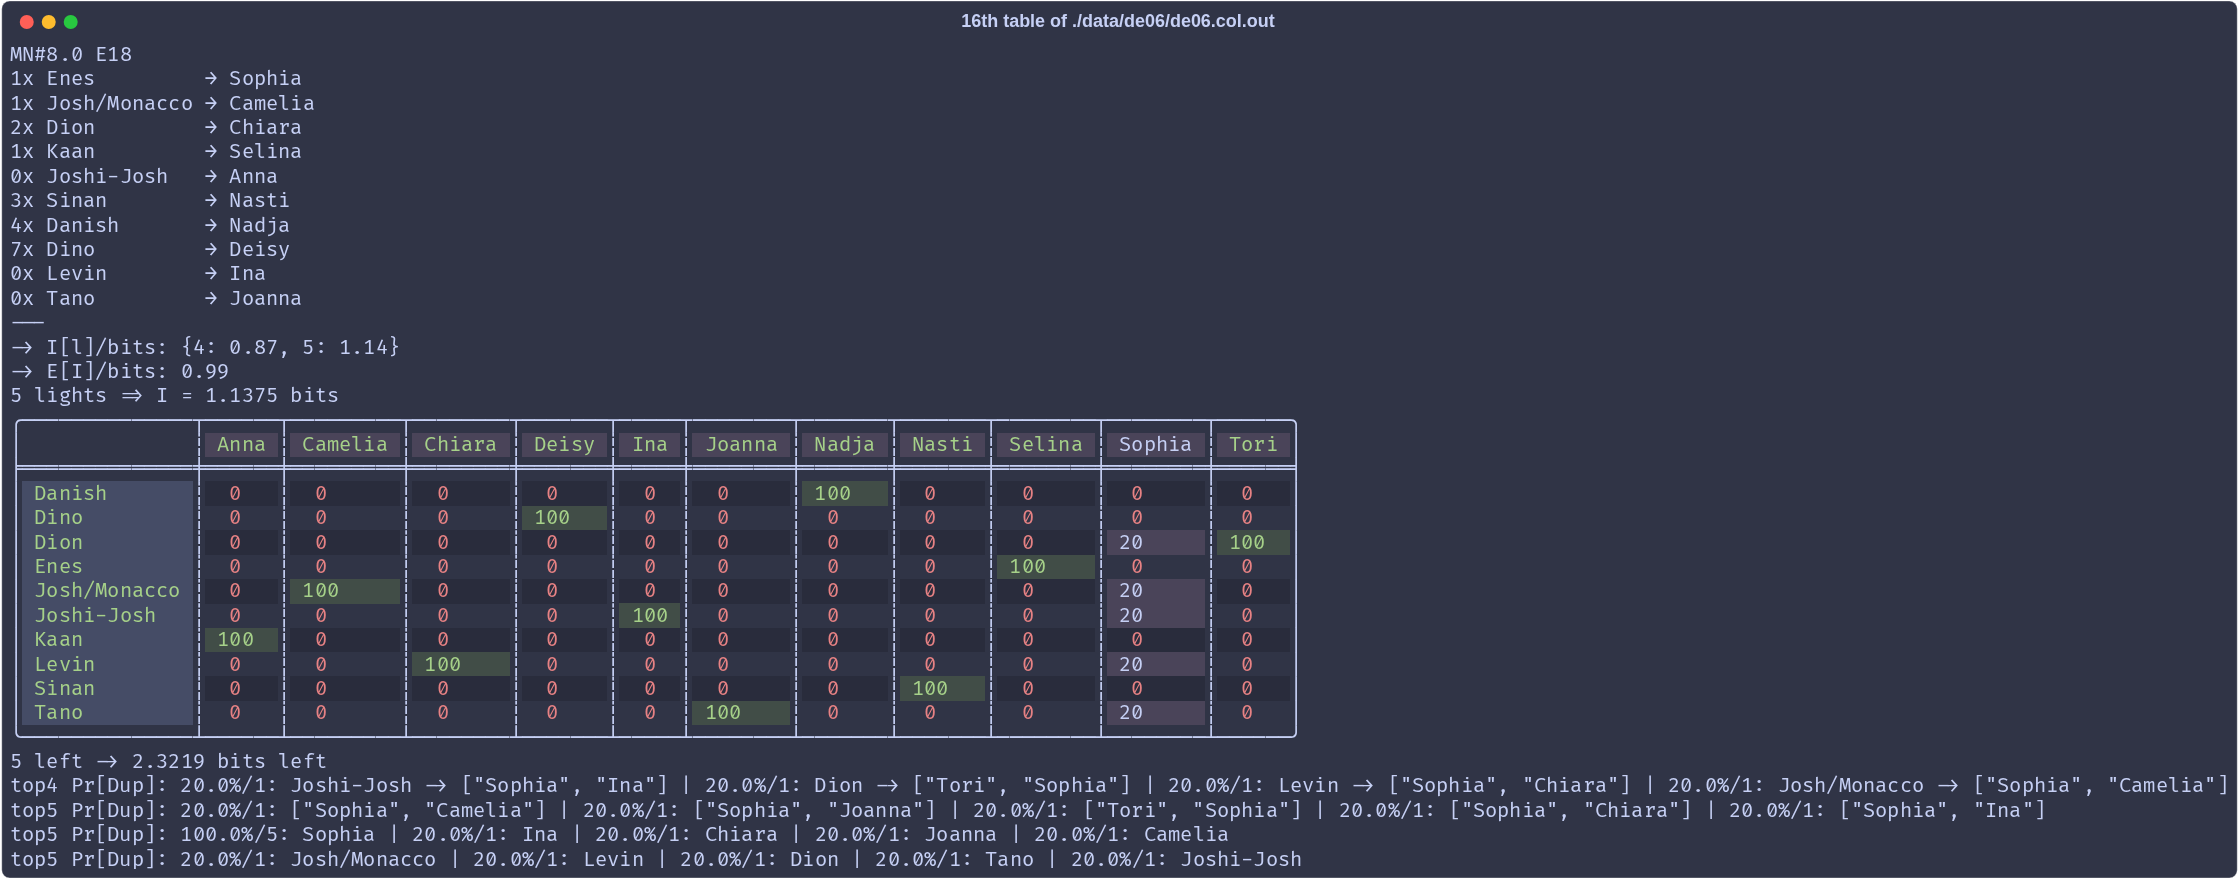Click the 20 cell in the Tano row
2239x879 pixels.
1155,712
